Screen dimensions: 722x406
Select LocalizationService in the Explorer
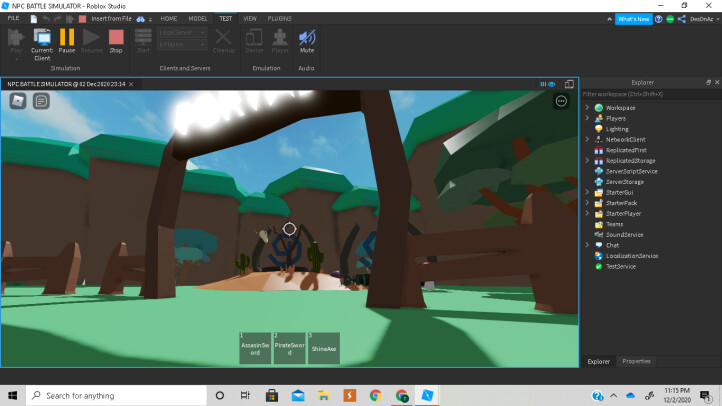[x=631, y=256]
